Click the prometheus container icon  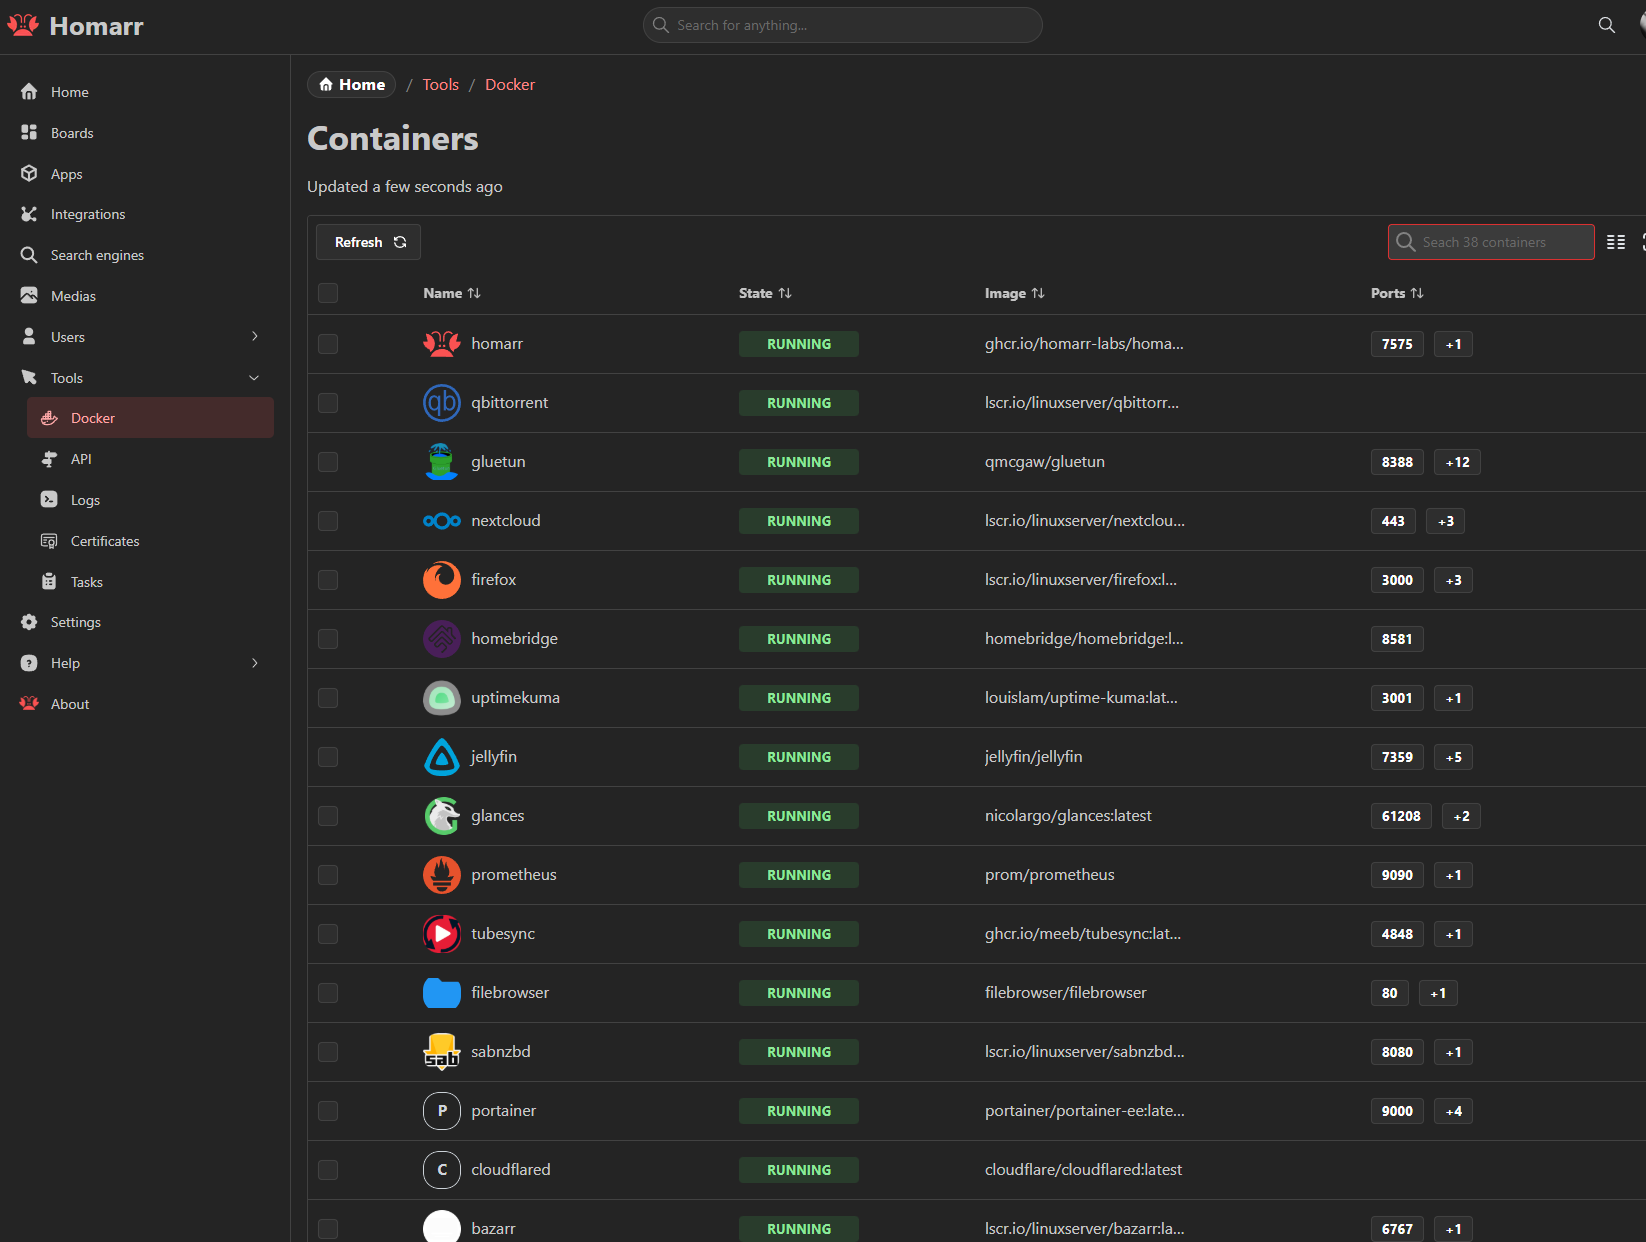[x=442, y=875]
